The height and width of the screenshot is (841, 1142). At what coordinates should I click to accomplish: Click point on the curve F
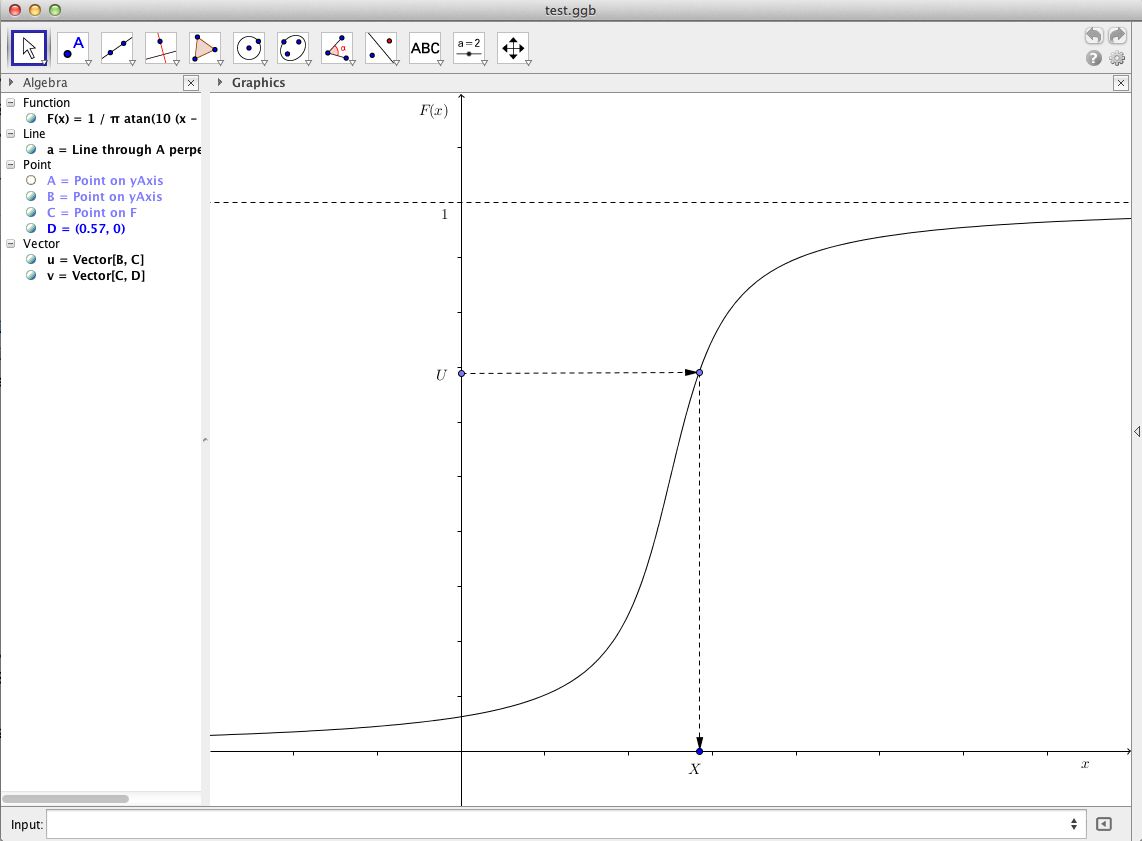tap(699, 373)
